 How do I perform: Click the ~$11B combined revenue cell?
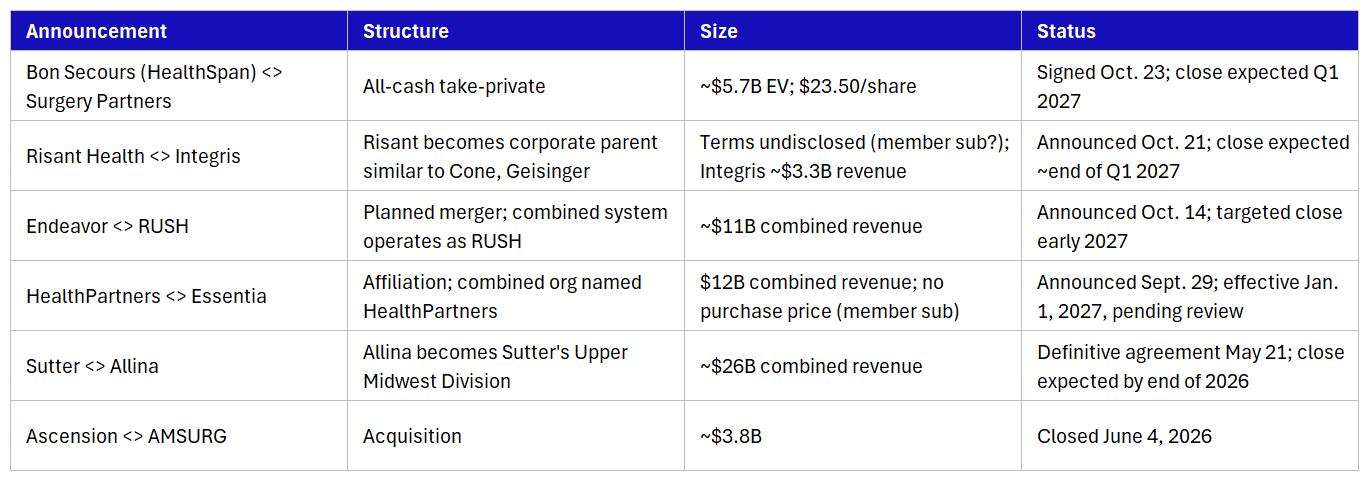pos(853,226)
